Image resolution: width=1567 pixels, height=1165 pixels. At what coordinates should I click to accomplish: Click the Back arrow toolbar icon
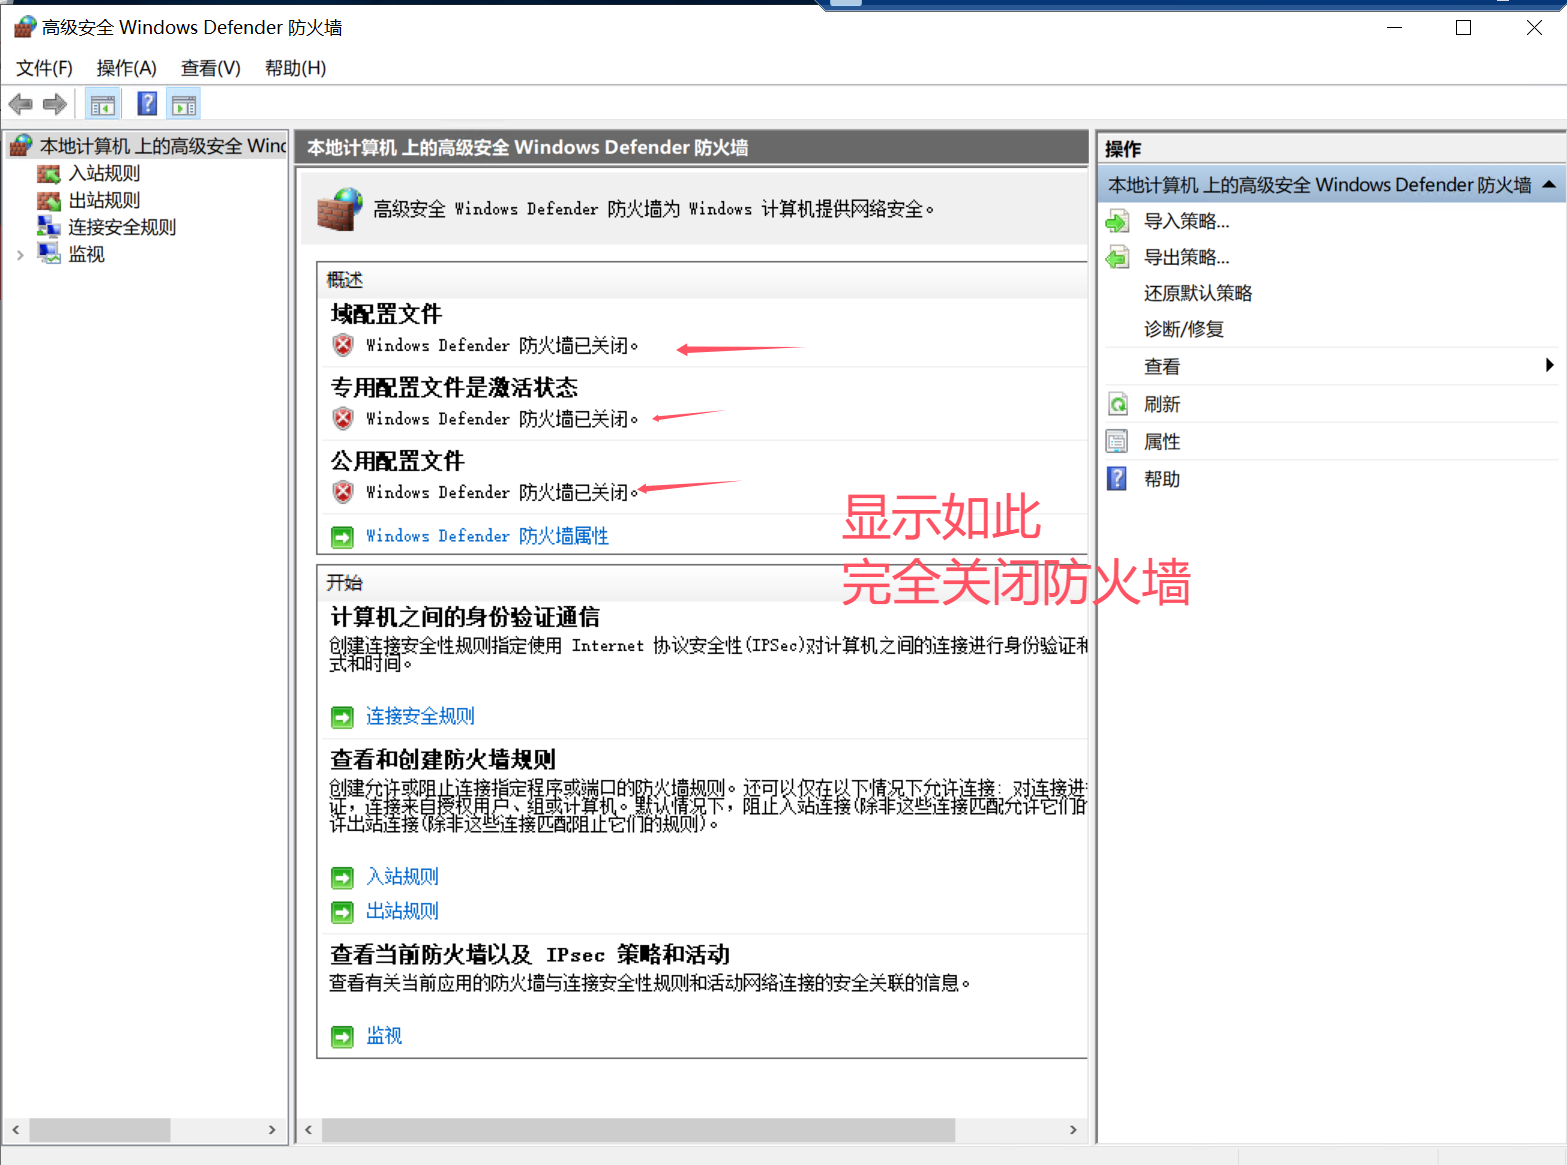(20, 104)
